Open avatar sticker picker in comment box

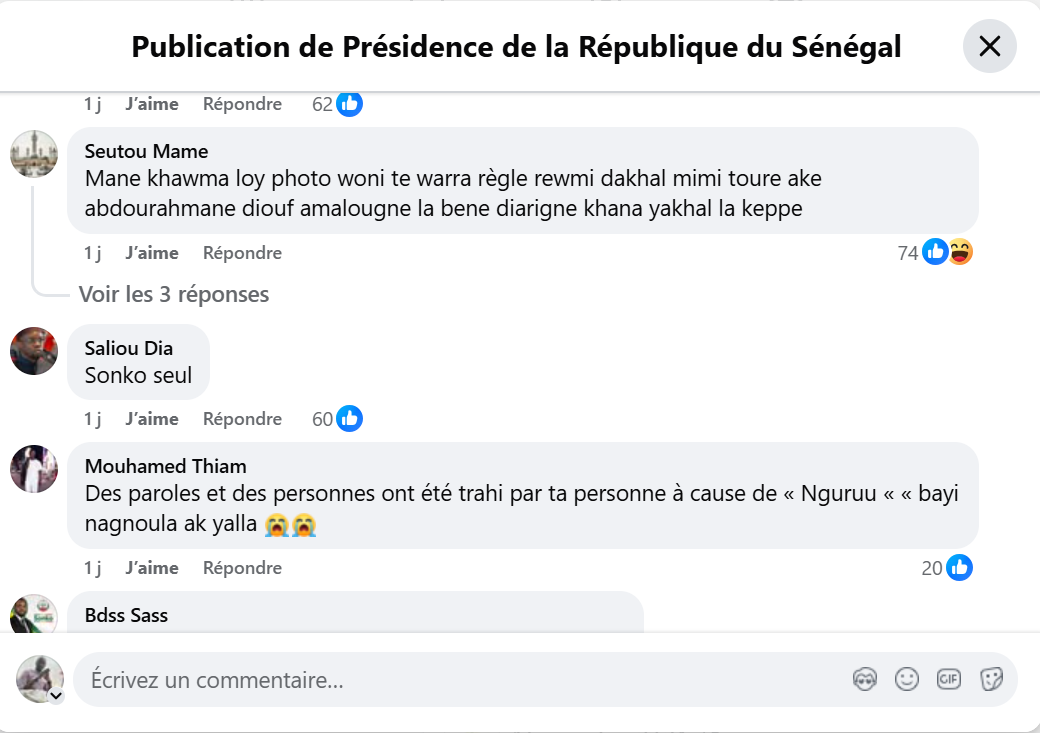864,680
